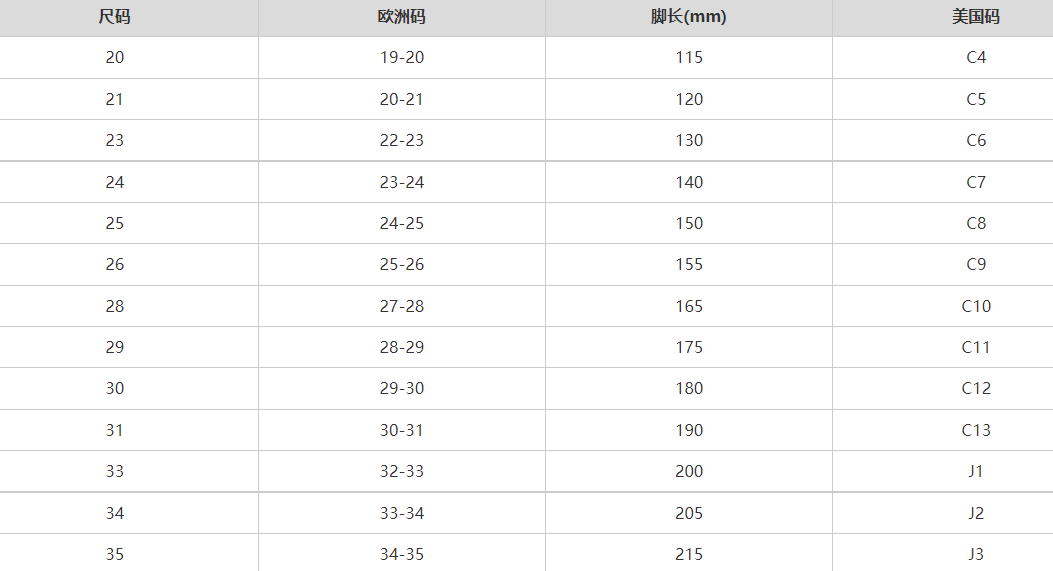Click the US size J1 cell
Image resolution: width=1053 pixels, height=571 pixels.
click(976, 472)
